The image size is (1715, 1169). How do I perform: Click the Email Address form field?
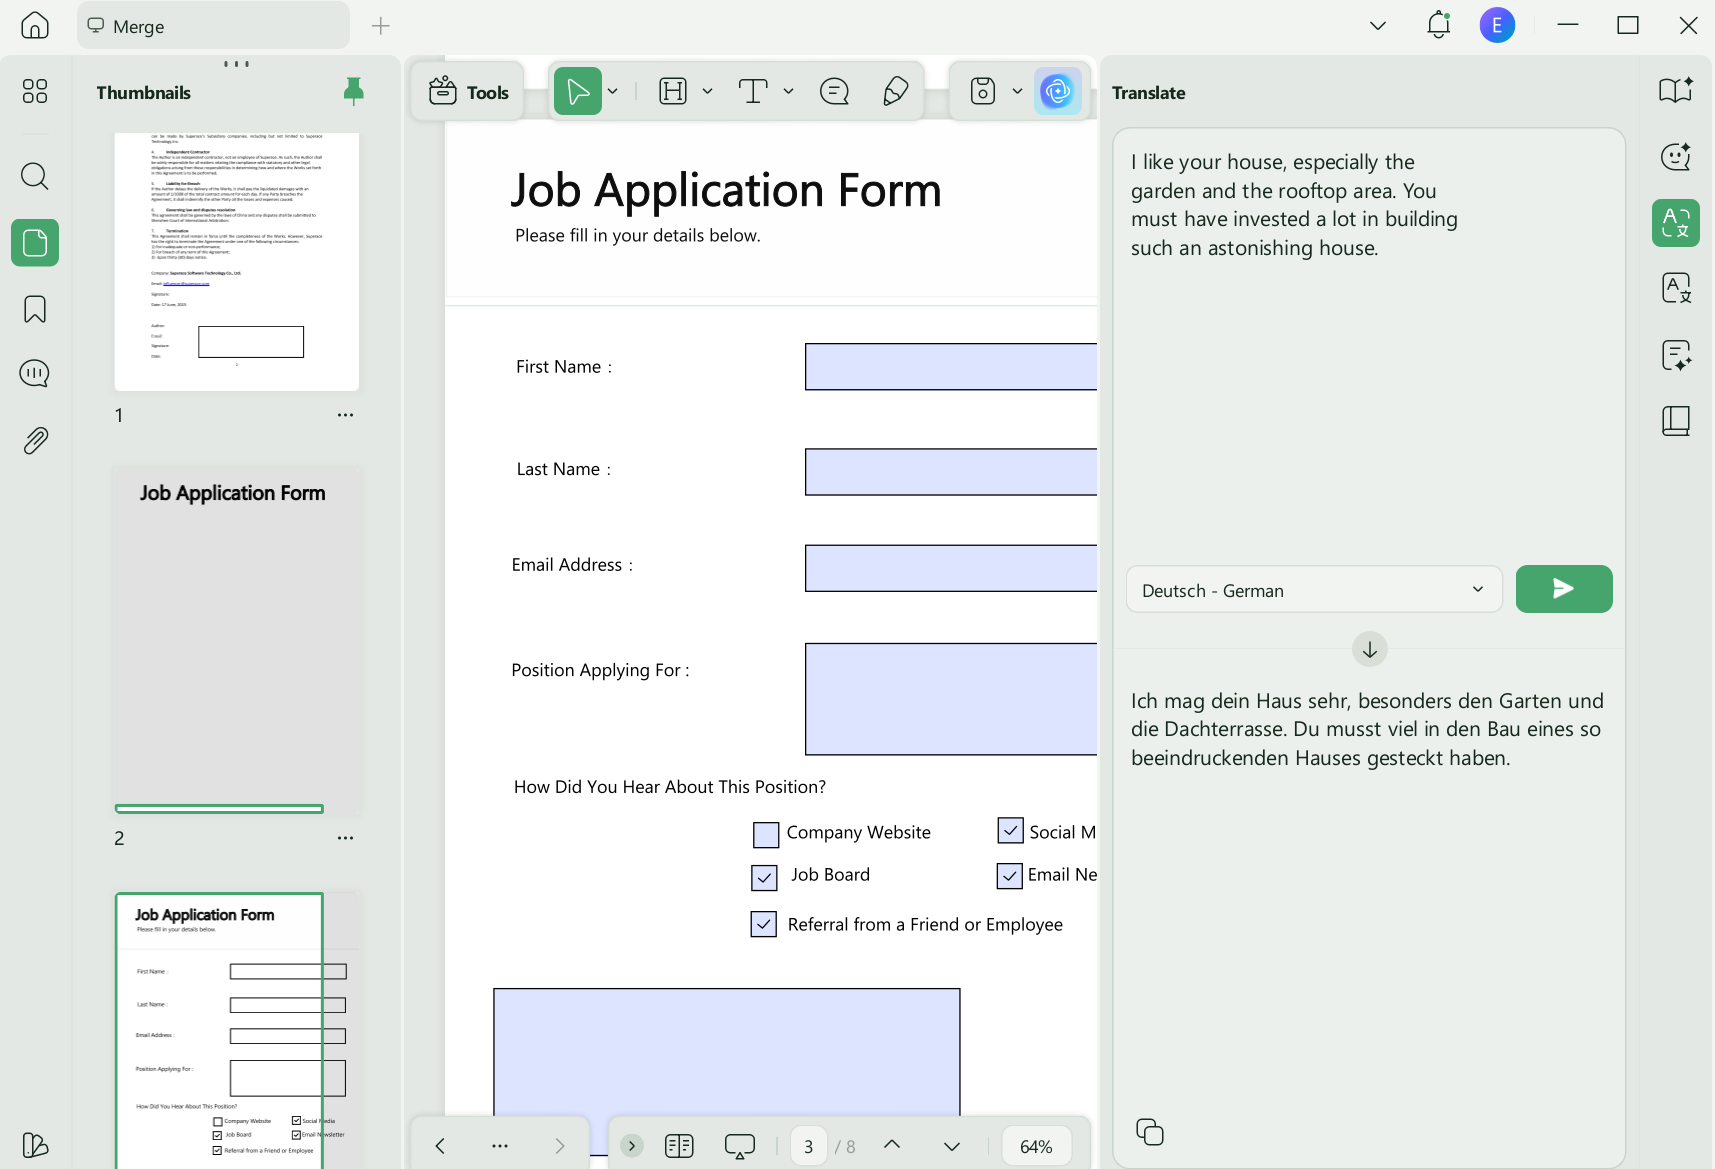point(951,568)
